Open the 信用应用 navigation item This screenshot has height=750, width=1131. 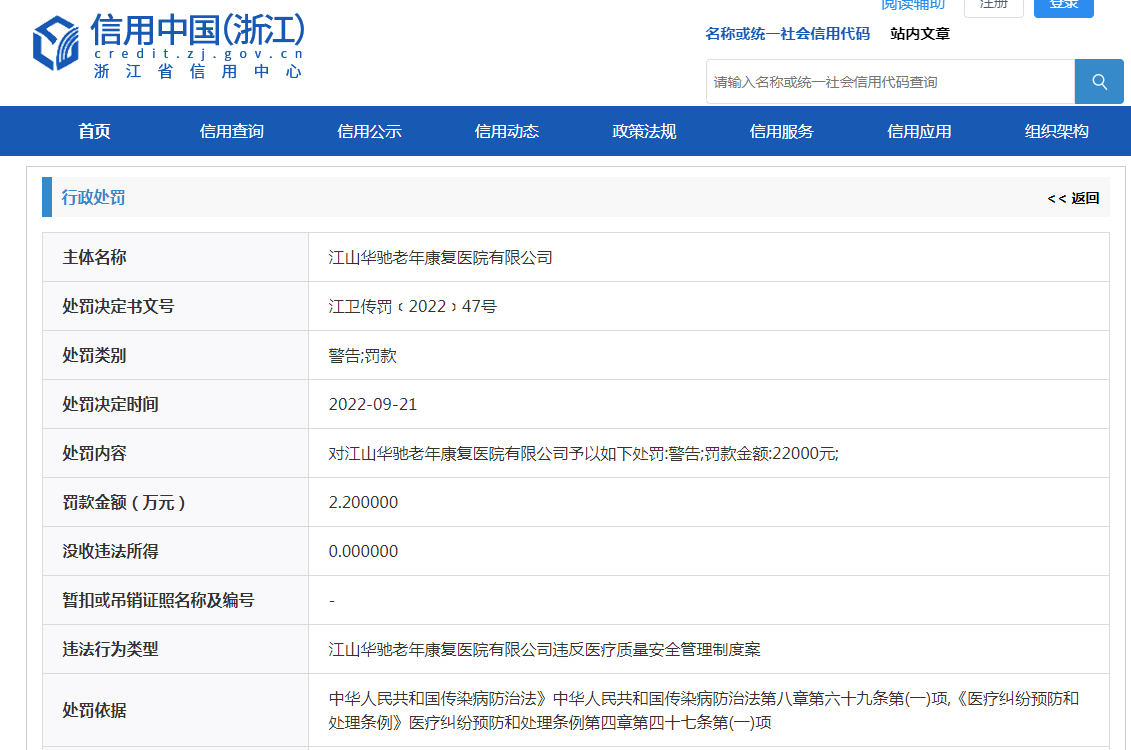(x=919, y=131)
